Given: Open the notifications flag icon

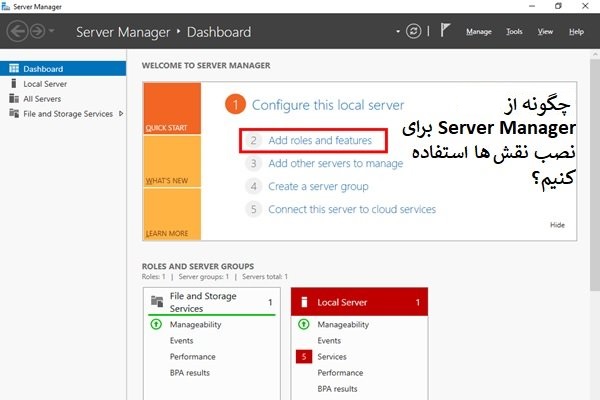Looking at the screenshot, I should click(445, 31).
